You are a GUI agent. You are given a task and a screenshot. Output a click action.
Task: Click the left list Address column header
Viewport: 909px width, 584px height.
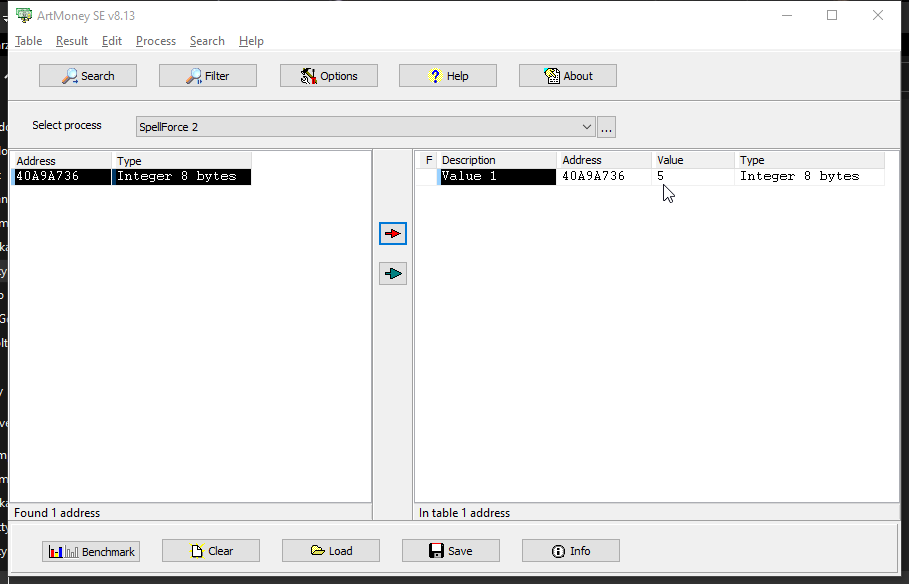tap(61, 161)
